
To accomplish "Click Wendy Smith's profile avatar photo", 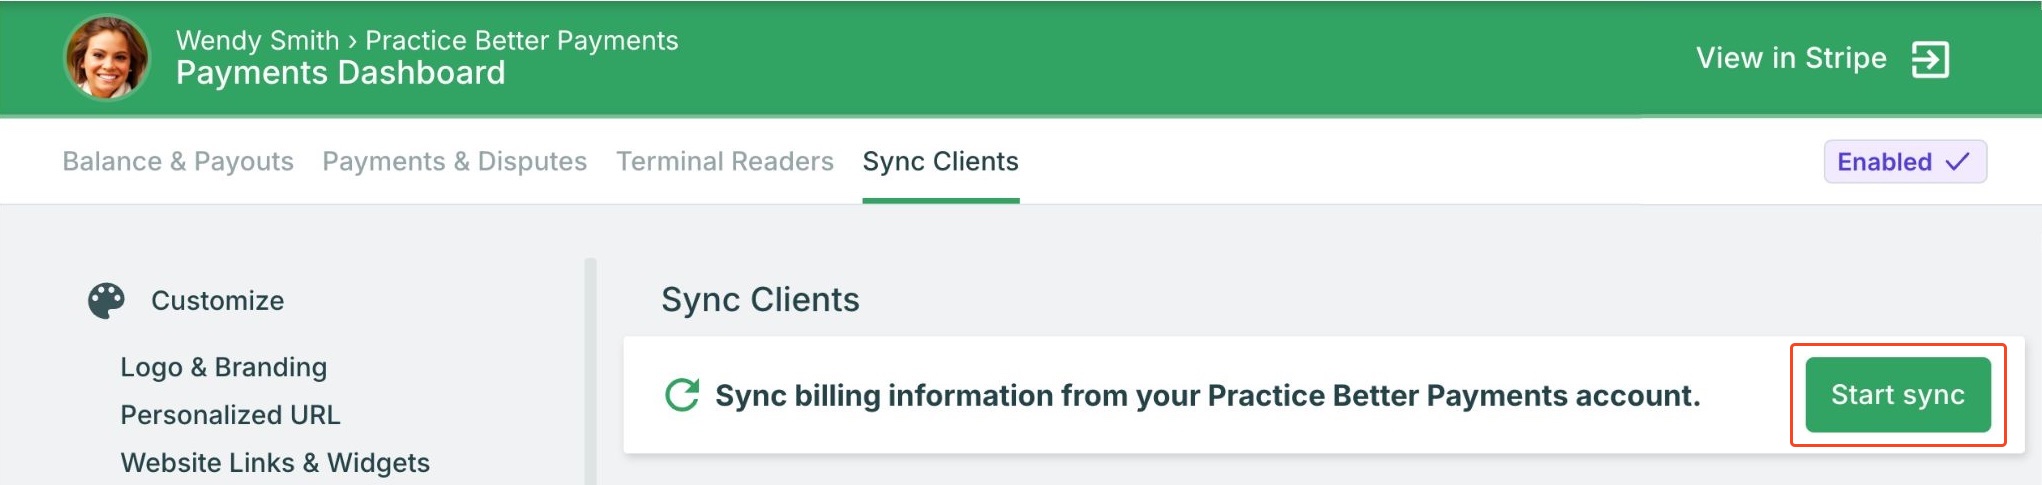I will 107,58.
